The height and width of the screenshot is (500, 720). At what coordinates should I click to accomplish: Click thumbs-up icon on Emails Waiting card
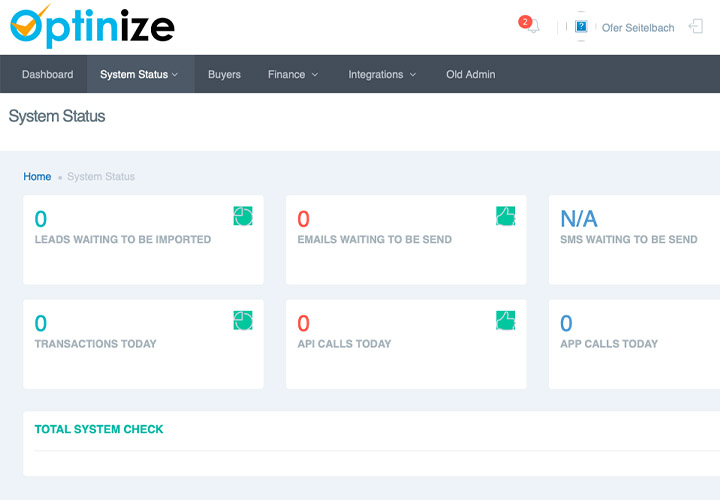[506, 216]
